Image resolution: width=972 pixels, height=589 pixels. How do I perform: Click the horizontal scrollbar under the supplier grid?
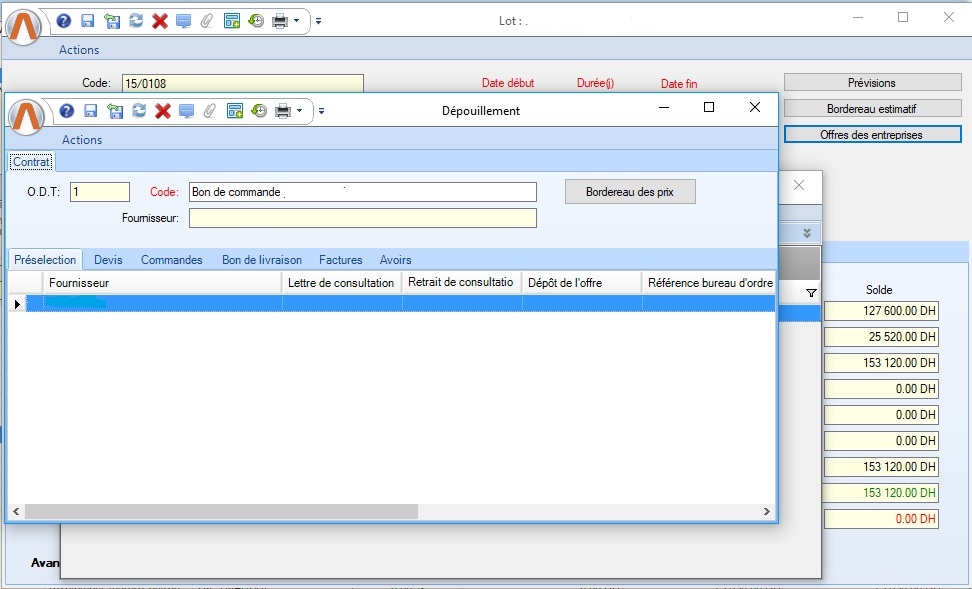[220, 511]
